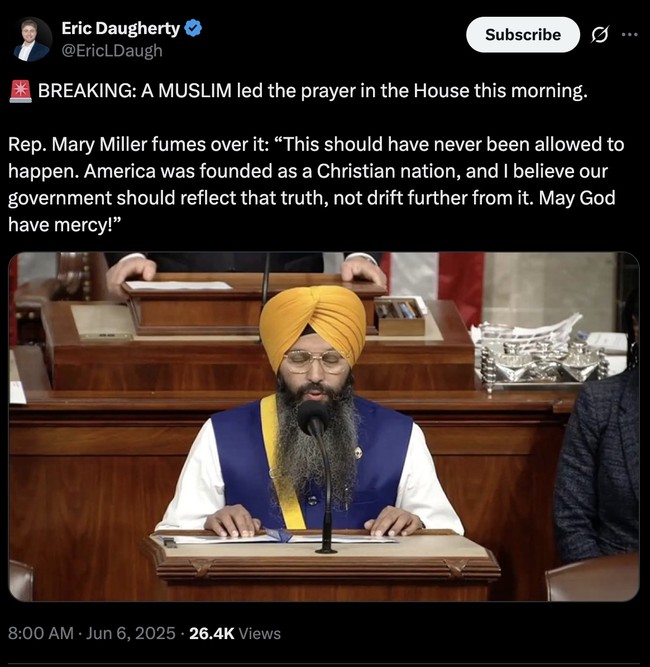Viewport: 650px width, 667px height.
Task: Click the silver inkstand in the photo
Action: point(542,356)
